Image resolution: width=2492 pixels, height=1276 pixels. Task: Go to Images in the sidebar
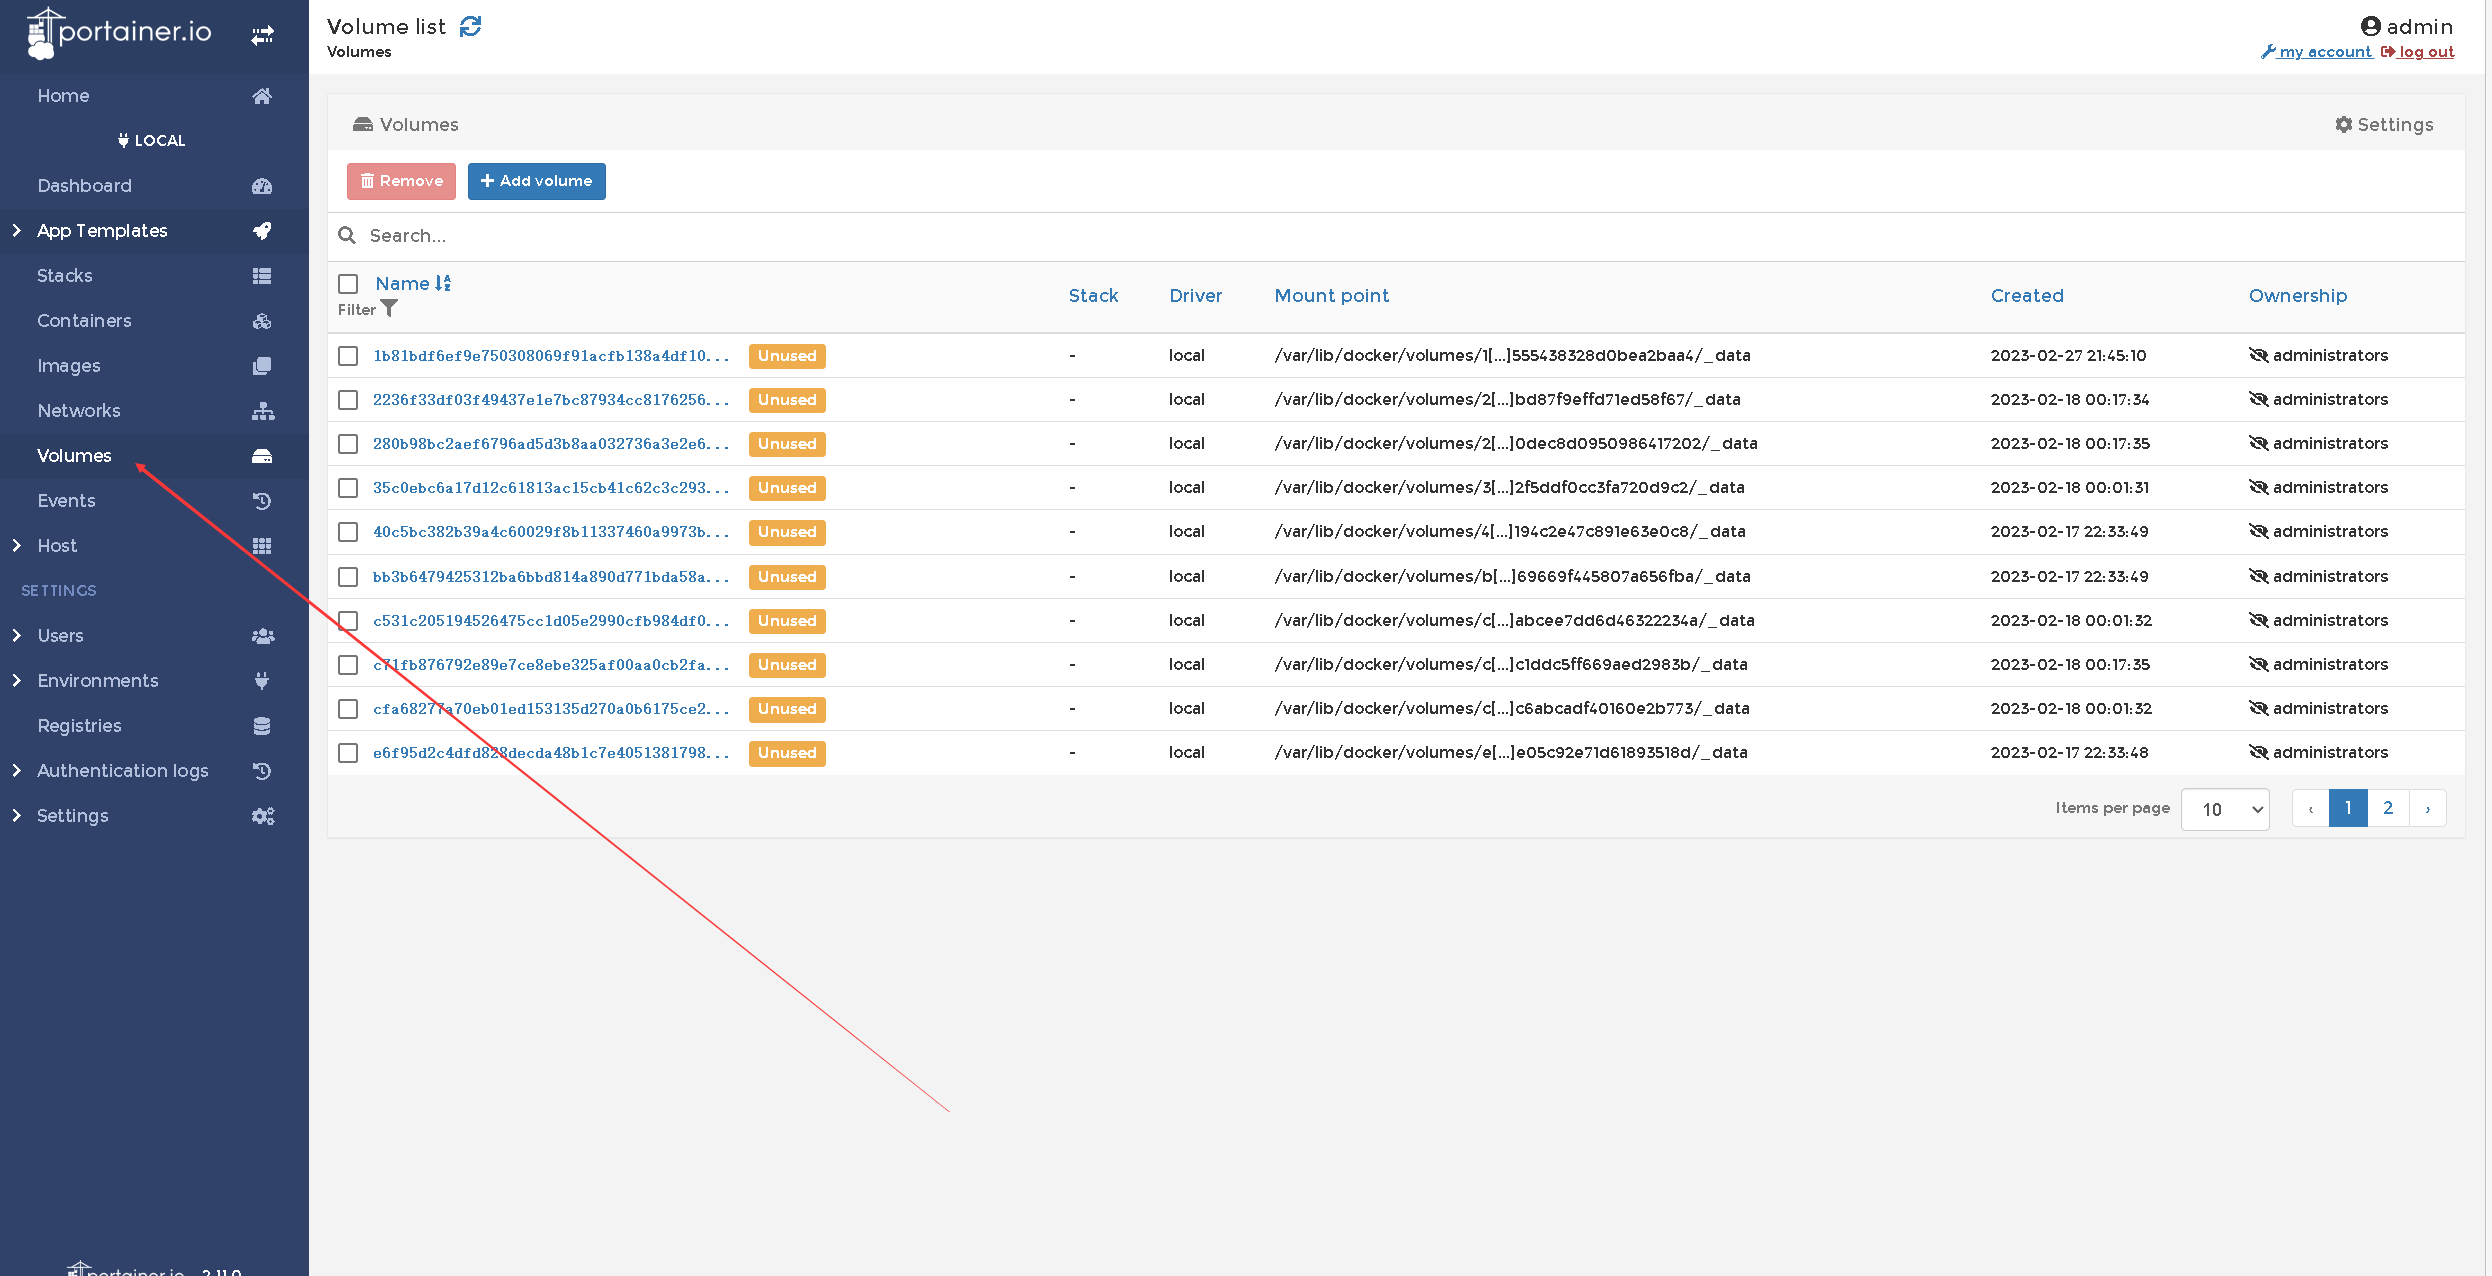69,366
